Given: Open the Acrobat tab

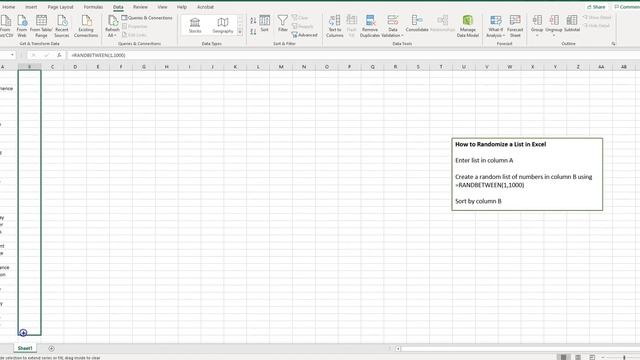Looking at the screenshot, I should (205, 7).
